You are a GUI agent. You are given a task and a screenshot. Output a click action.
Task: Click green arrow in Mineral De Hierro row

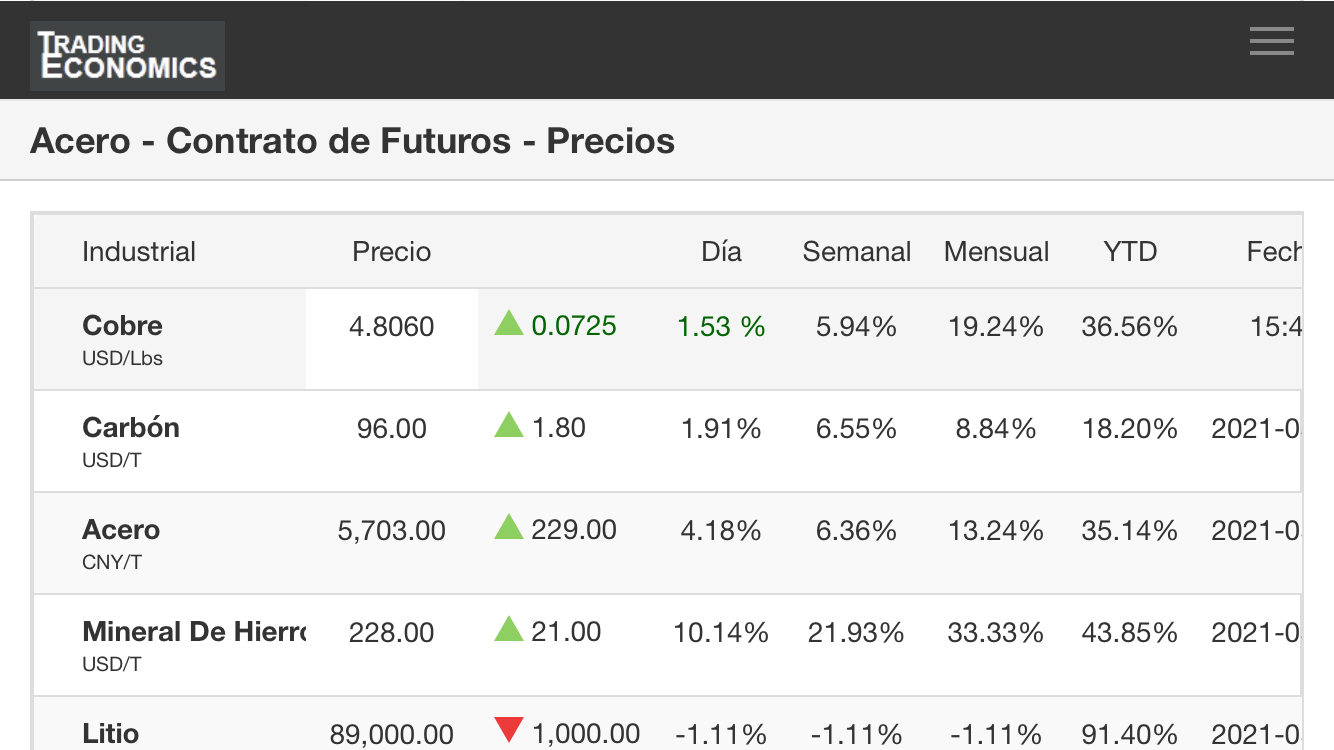pyautogui.click(x=509, y=629)
